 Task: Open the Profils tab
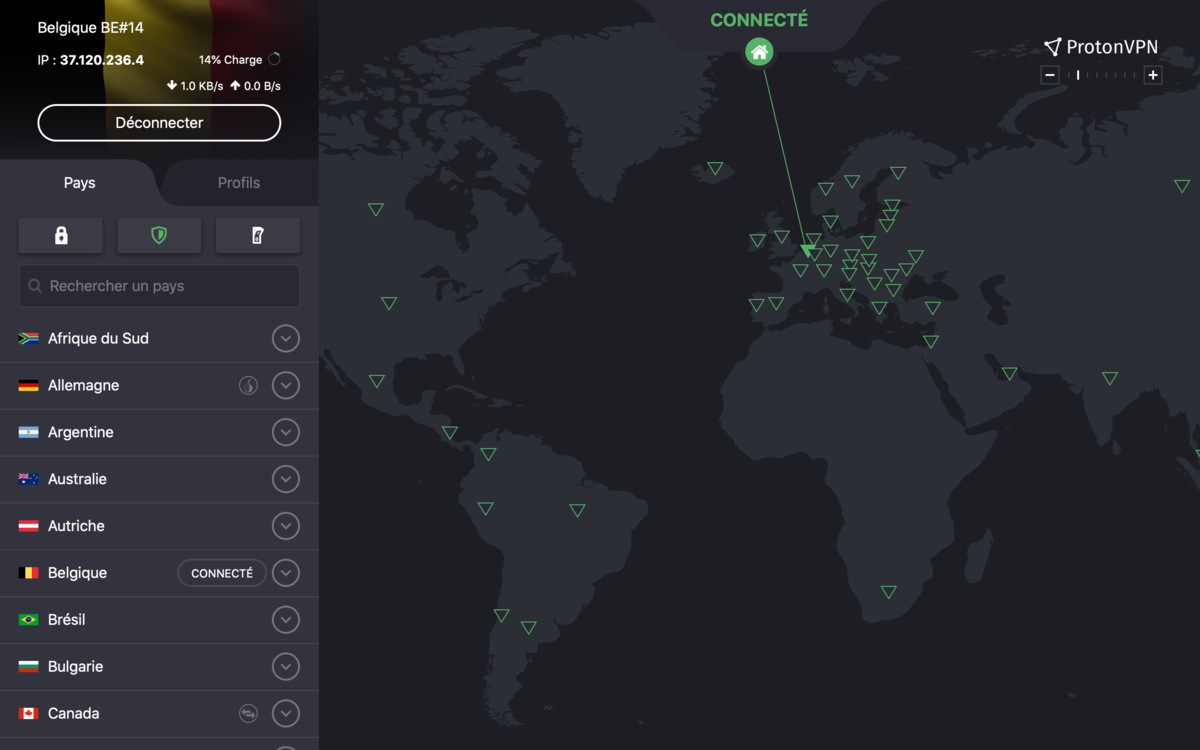[239, 183]
